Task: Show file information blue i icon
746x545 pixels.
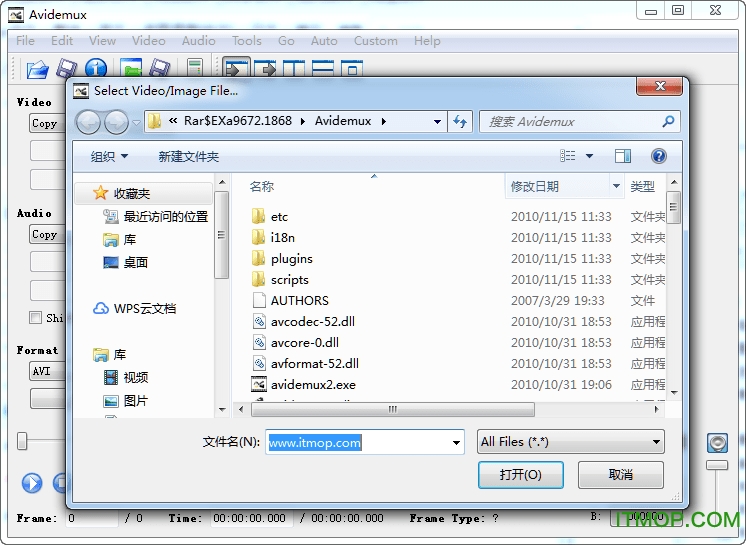Action: (96, 68)
